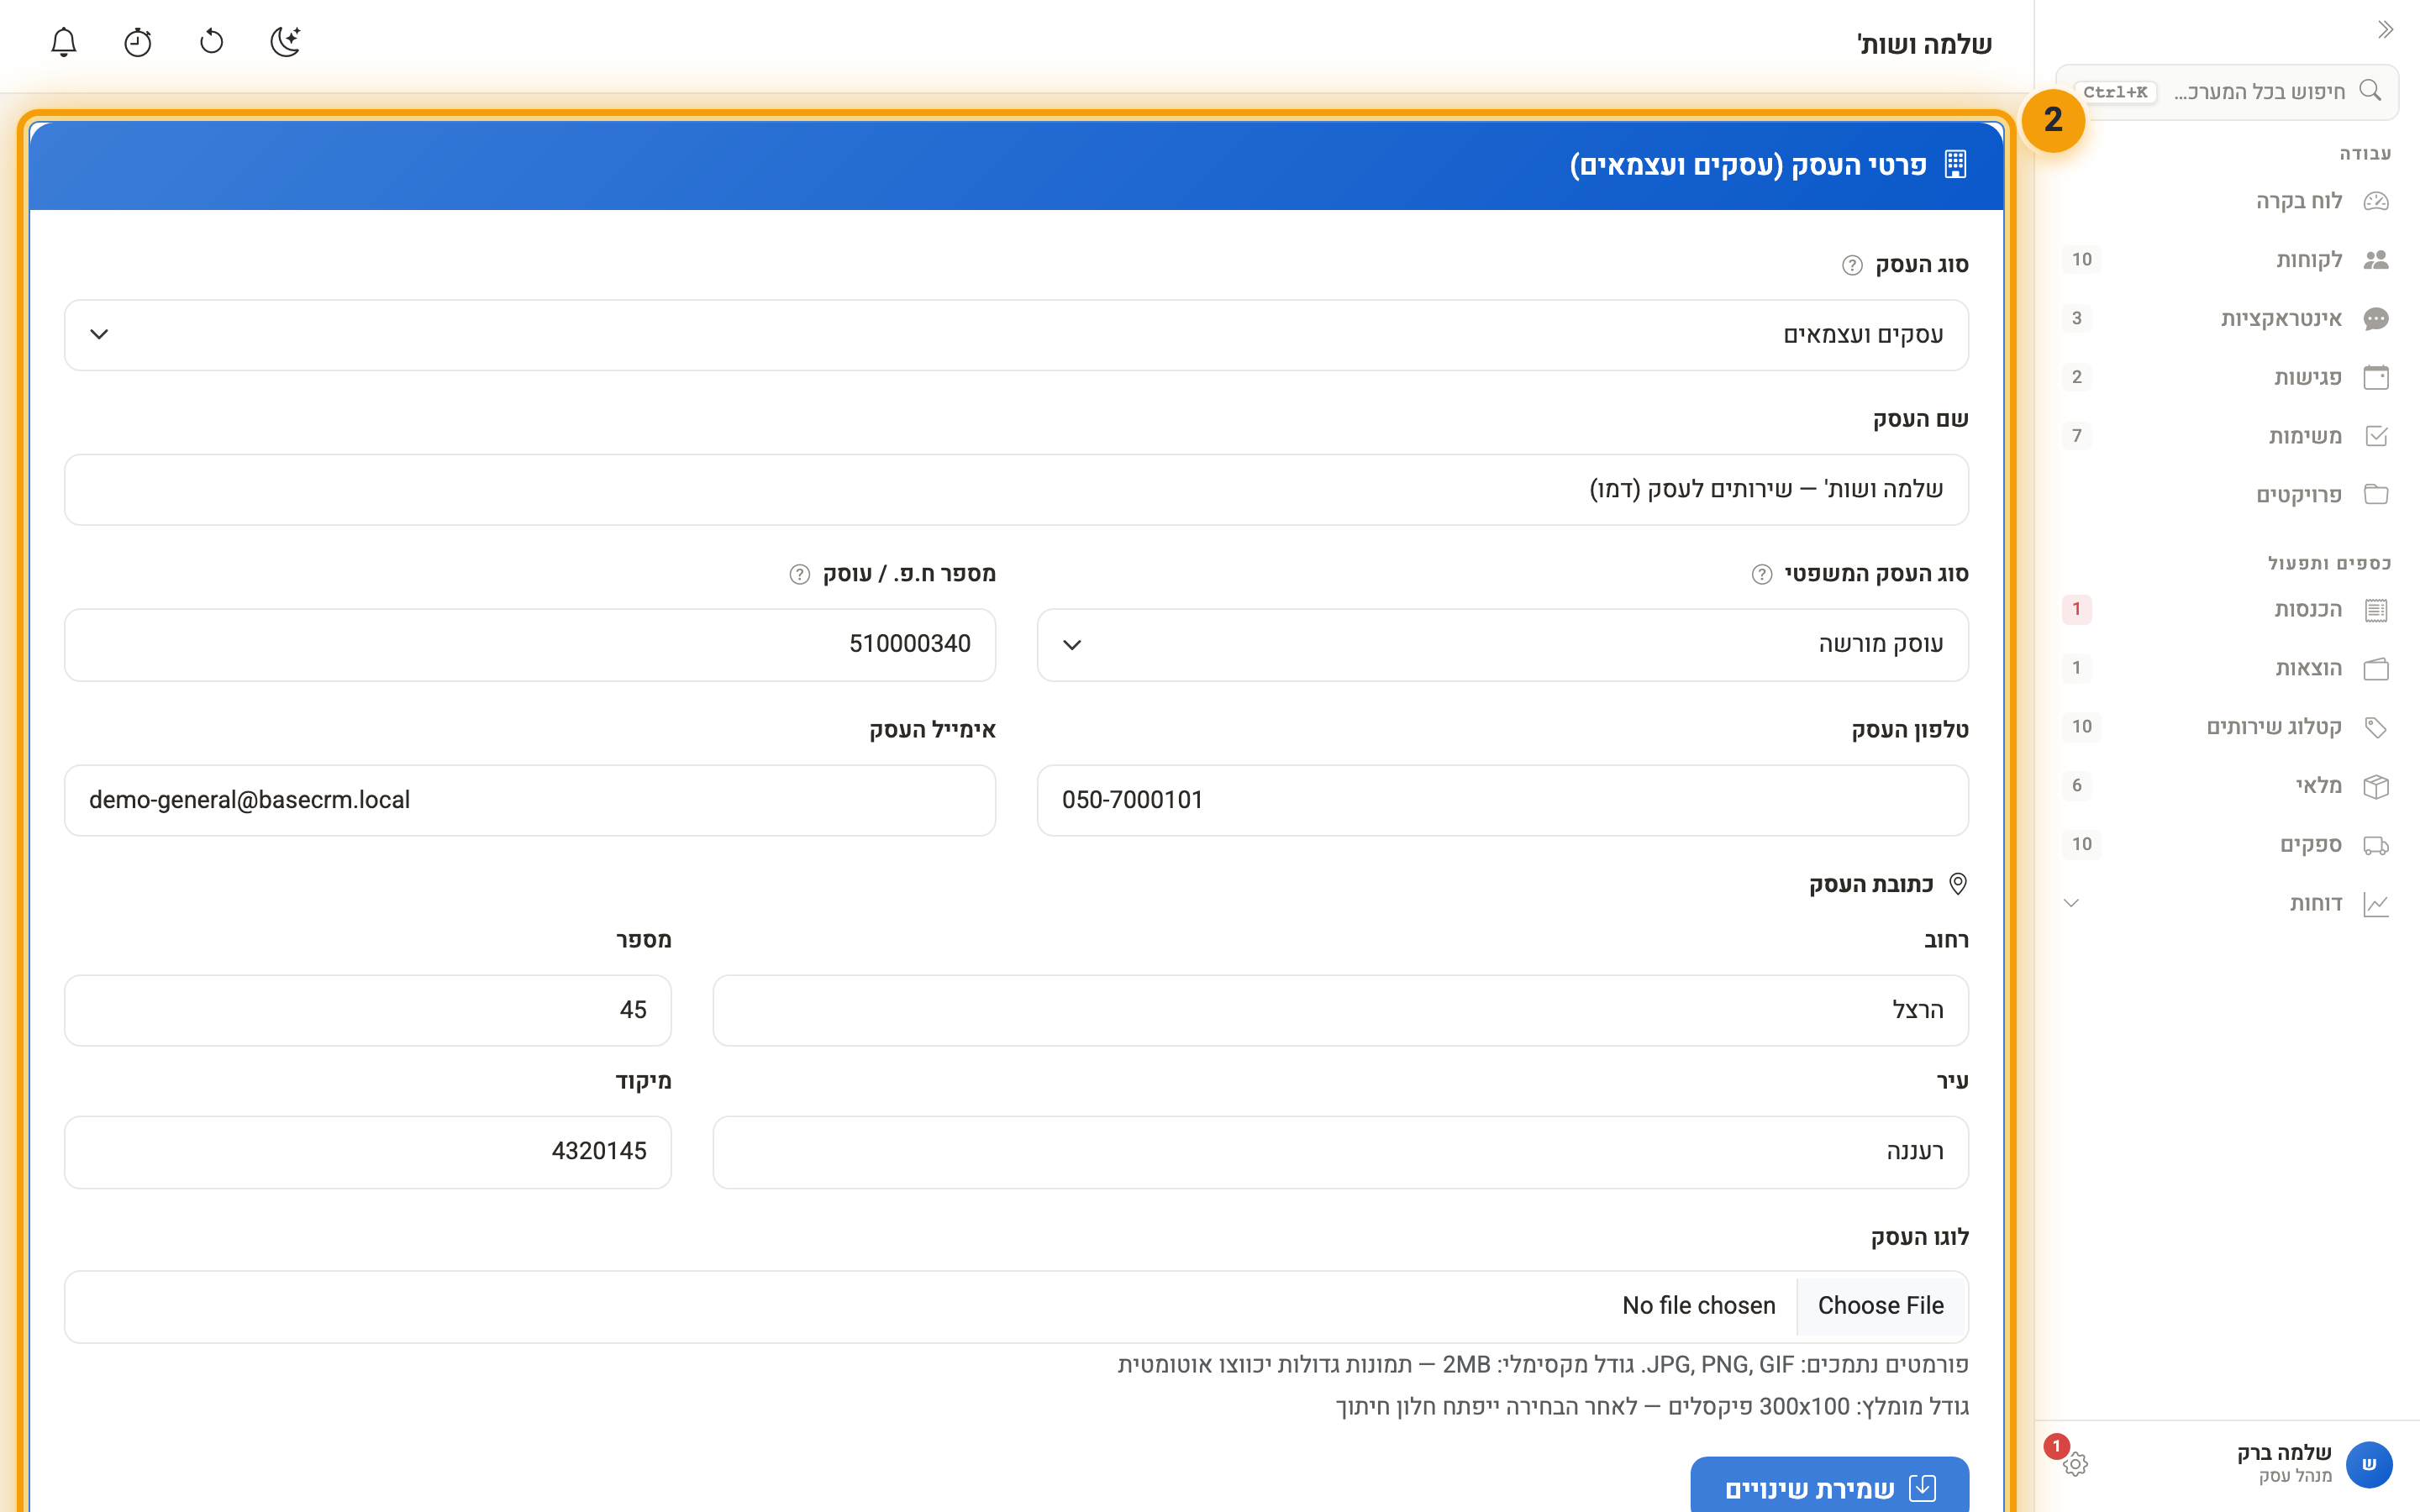Click the global search field חיפוש בכל המערכת

click(2227, 92)
